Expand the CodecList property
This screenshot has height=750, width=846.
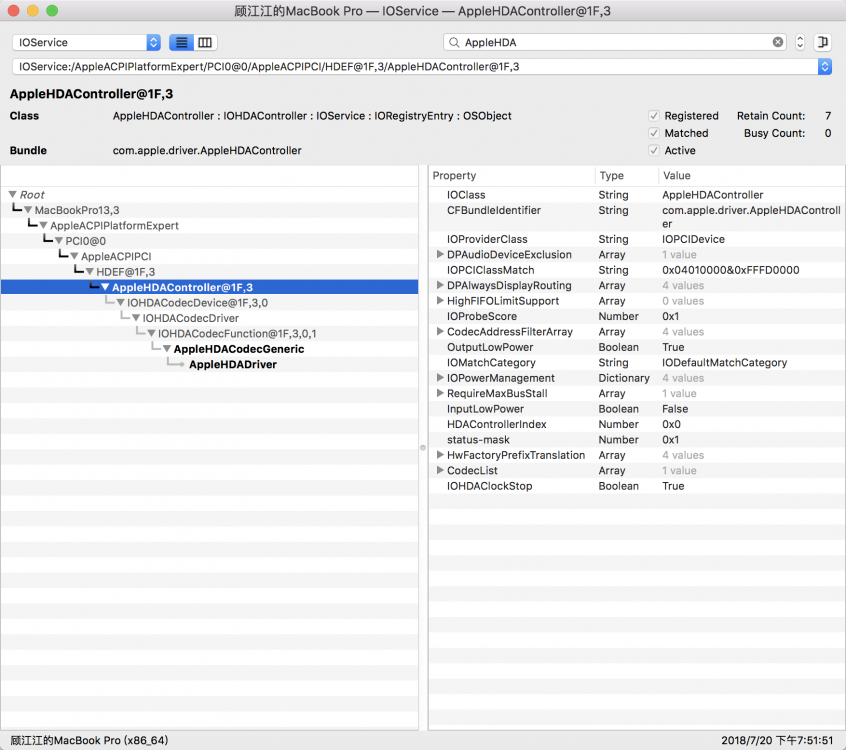point(440,471)
